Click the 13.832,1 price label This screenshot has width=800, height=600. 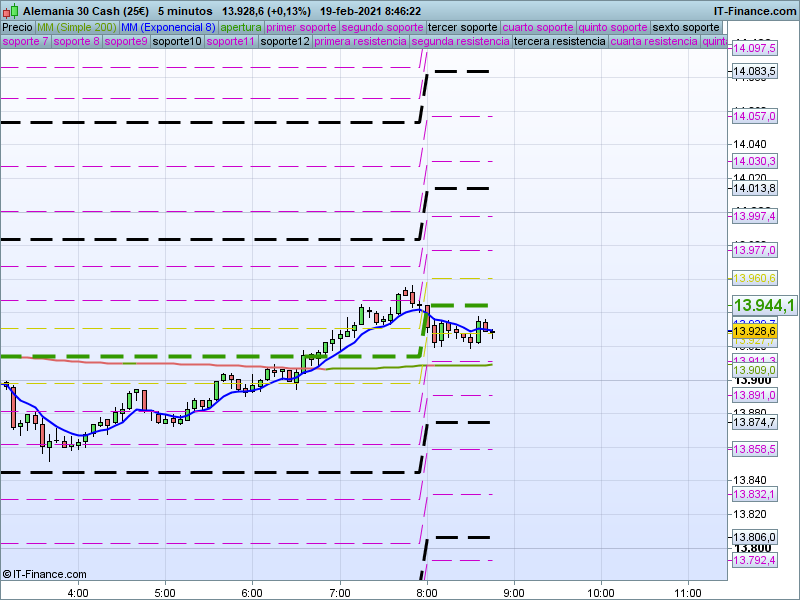(x=754, y=494)
